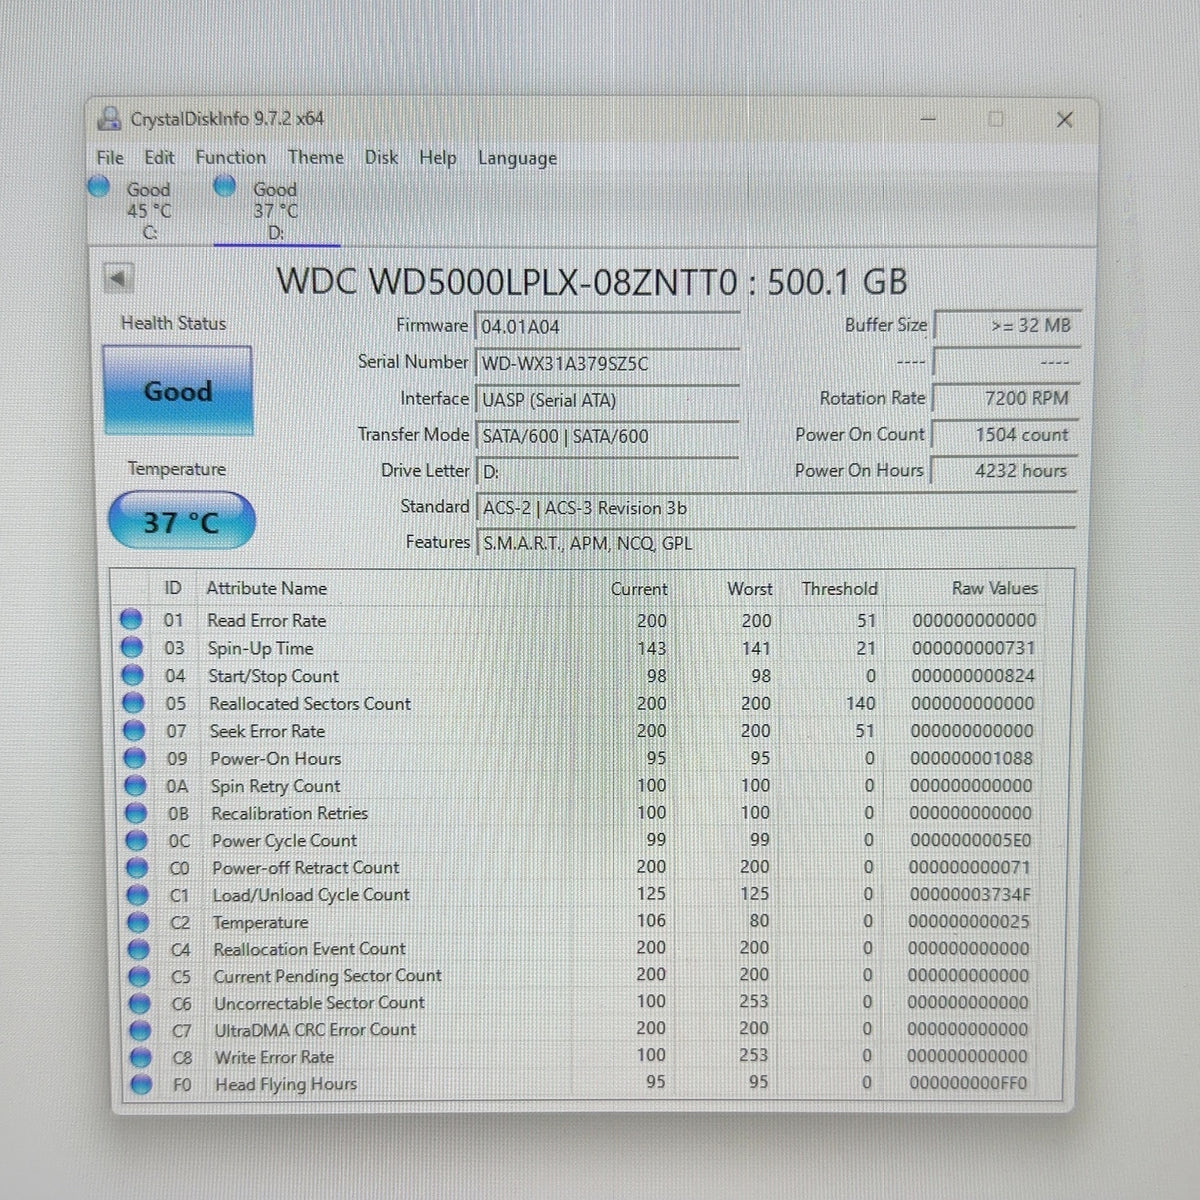Open the Function menu
Screen dimensions: 1200x1200
coord(231,157)
